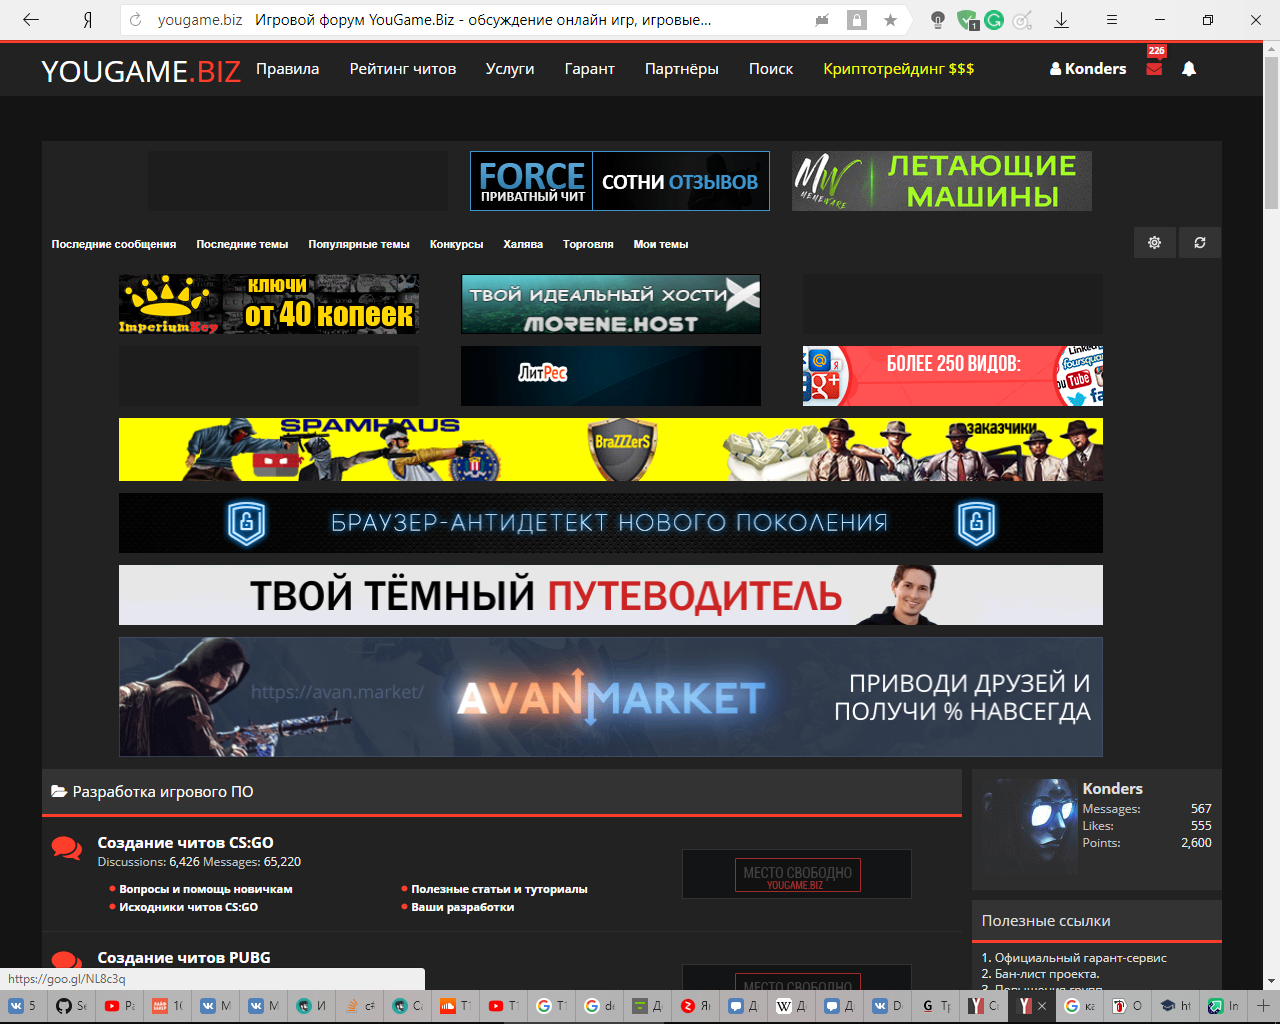Click the ImperiumKey keys banner

pos(269,304)
